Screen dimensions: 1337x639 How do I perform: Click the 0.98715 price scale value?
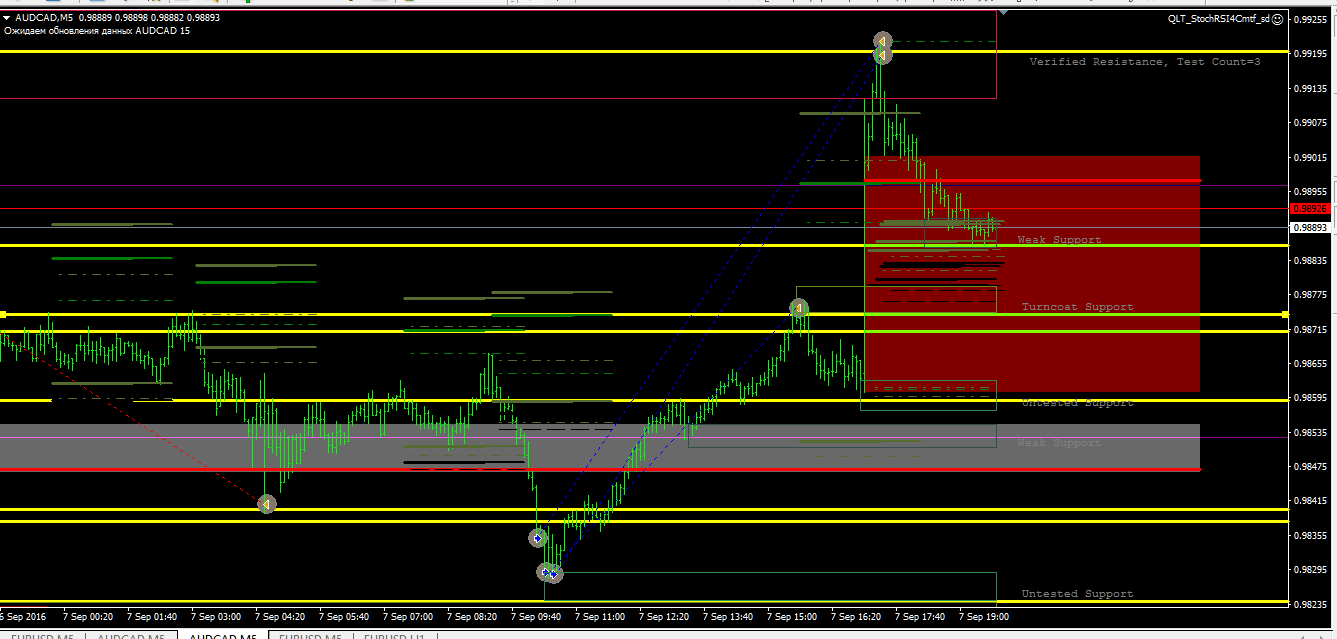1311,330
